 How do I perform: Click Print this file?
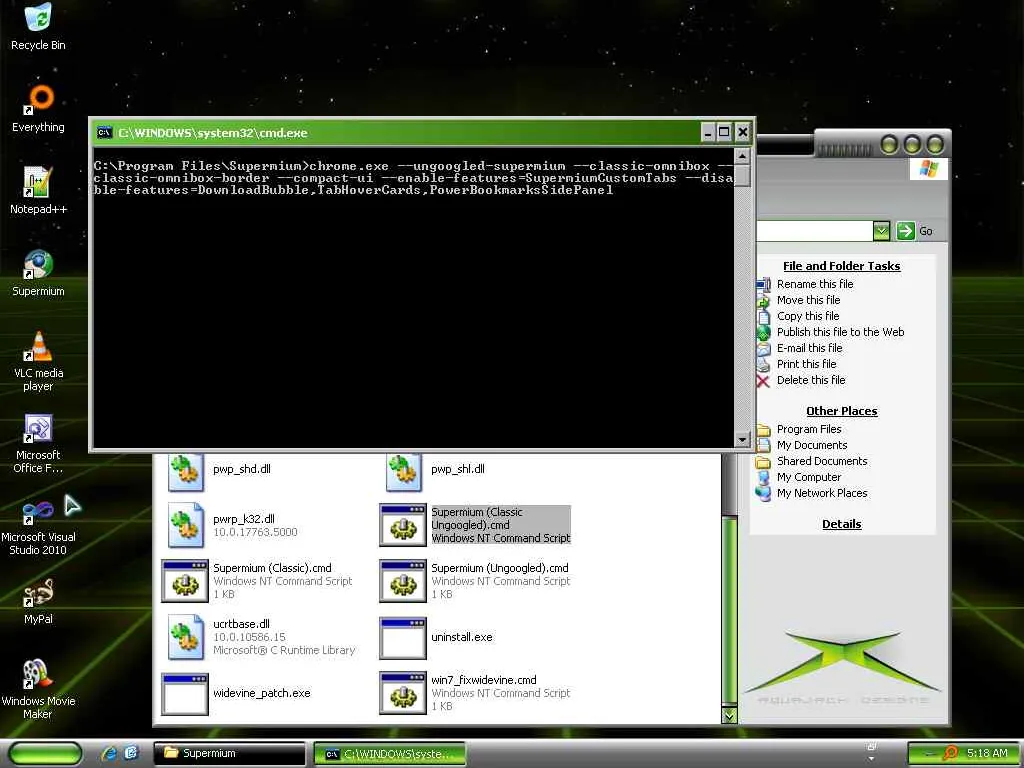pyautogui.click(x=807, y=364)
